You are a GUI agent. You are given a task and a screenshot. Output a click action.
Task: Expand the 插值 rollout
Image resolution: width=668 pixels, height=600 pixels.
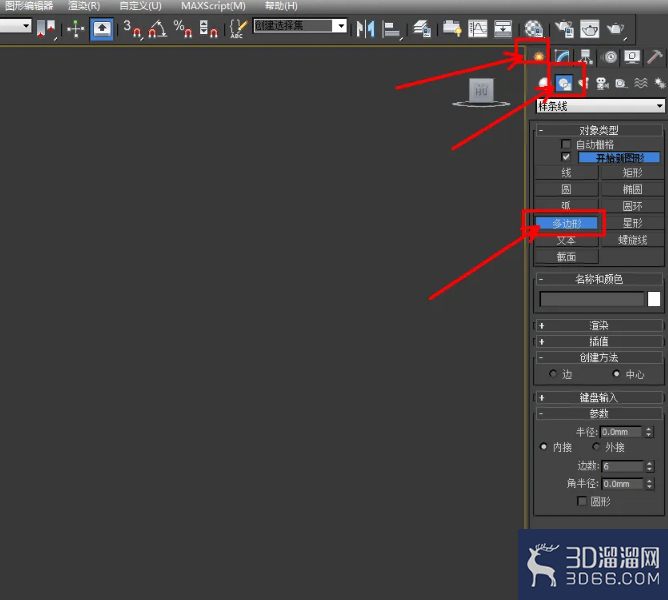coord(599,341)
